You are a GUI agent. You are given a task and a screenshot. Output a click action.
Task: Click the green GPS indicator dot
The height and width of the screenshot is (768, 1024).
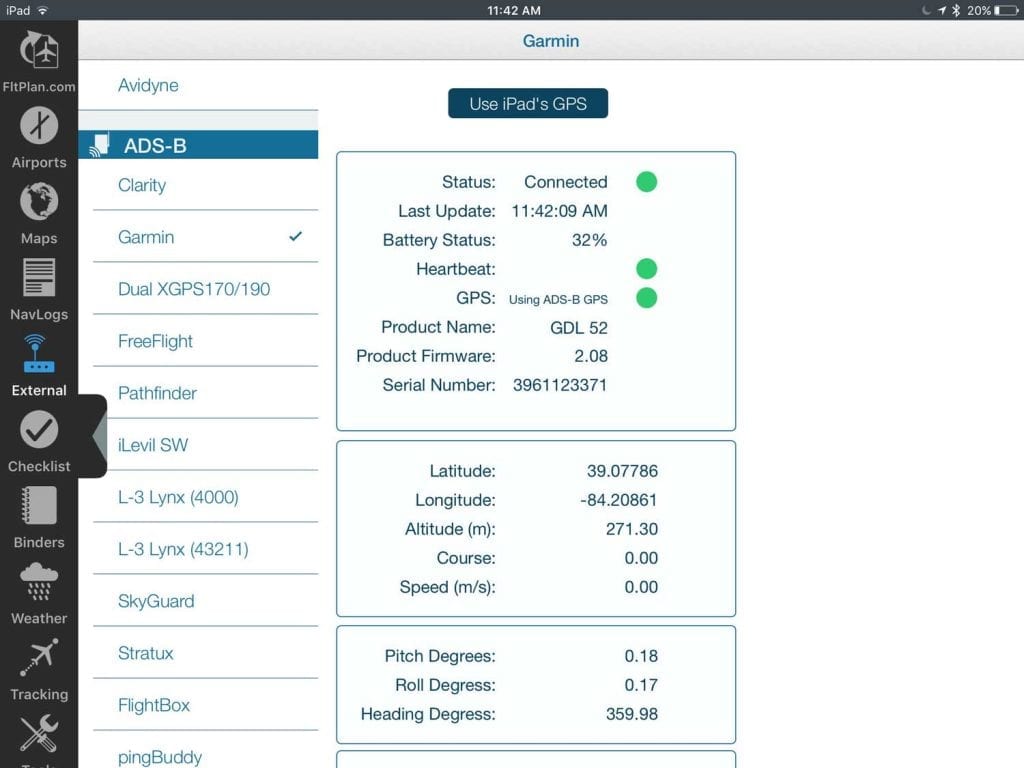pos(646,298)
